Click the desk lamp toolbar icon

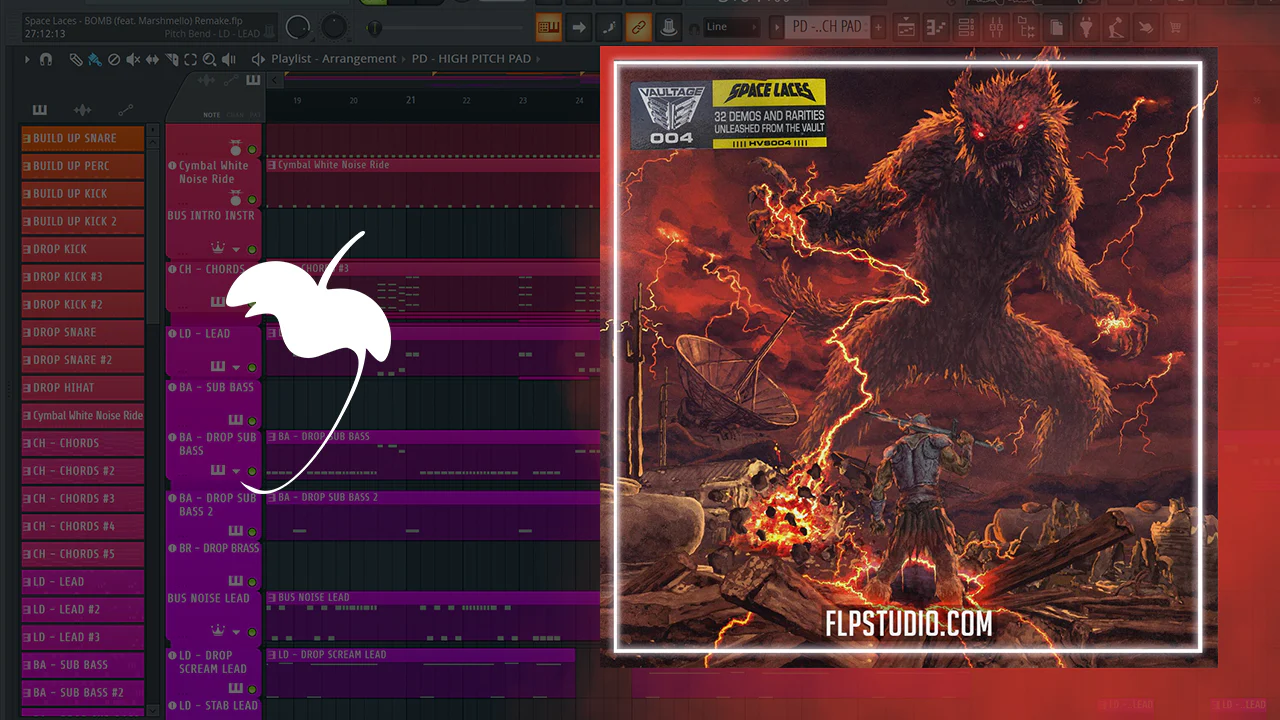[x=1117, y=27]
